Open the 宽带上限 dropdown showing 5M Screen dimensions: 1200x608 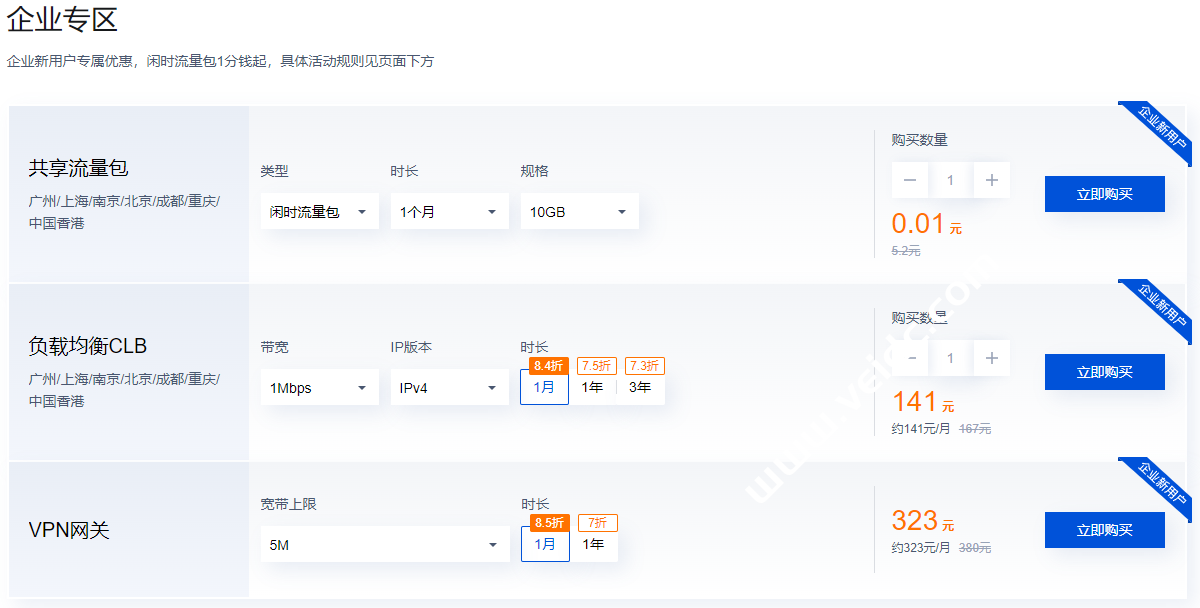coord(385,545)
